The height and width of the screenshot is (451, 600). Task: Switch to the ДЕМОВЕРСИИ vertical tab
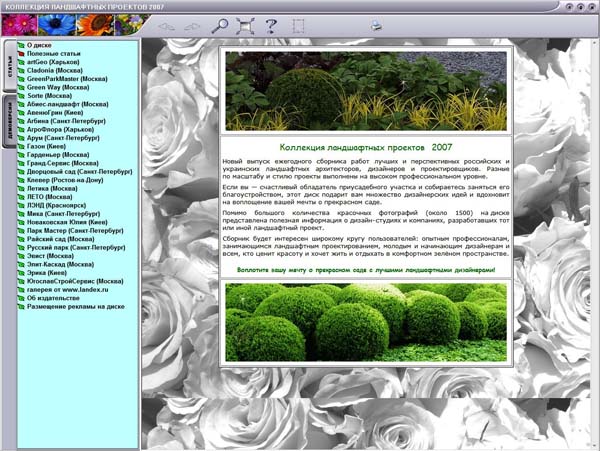coord(8,122)
